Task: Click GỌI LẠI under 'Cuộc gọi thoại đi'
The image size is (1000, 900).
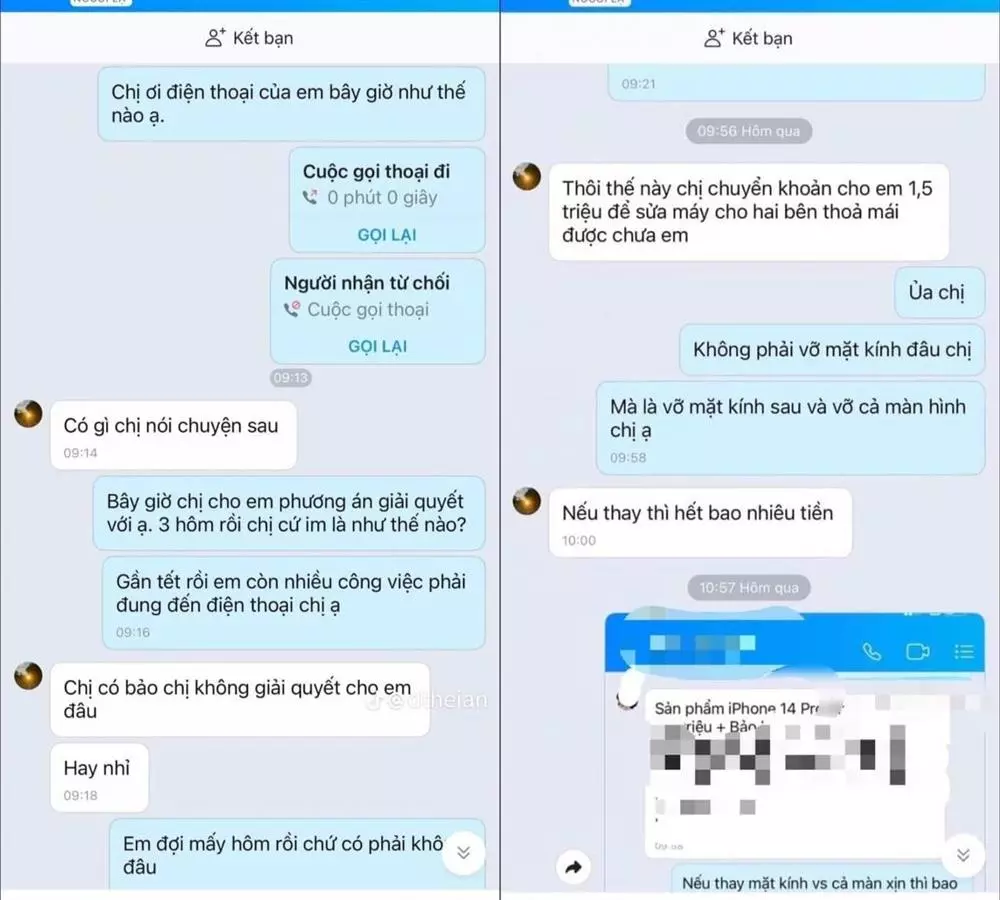Action: (x=386, y=235)
